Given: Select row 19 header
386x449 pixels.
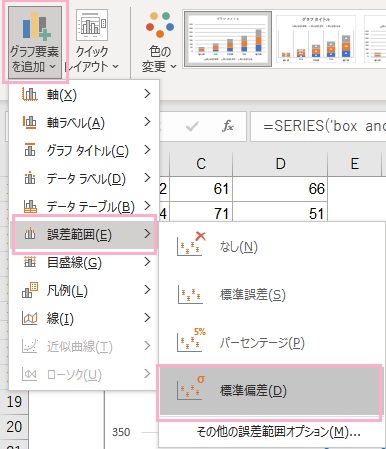Looking at the screenshot, I should coord(14,402).
